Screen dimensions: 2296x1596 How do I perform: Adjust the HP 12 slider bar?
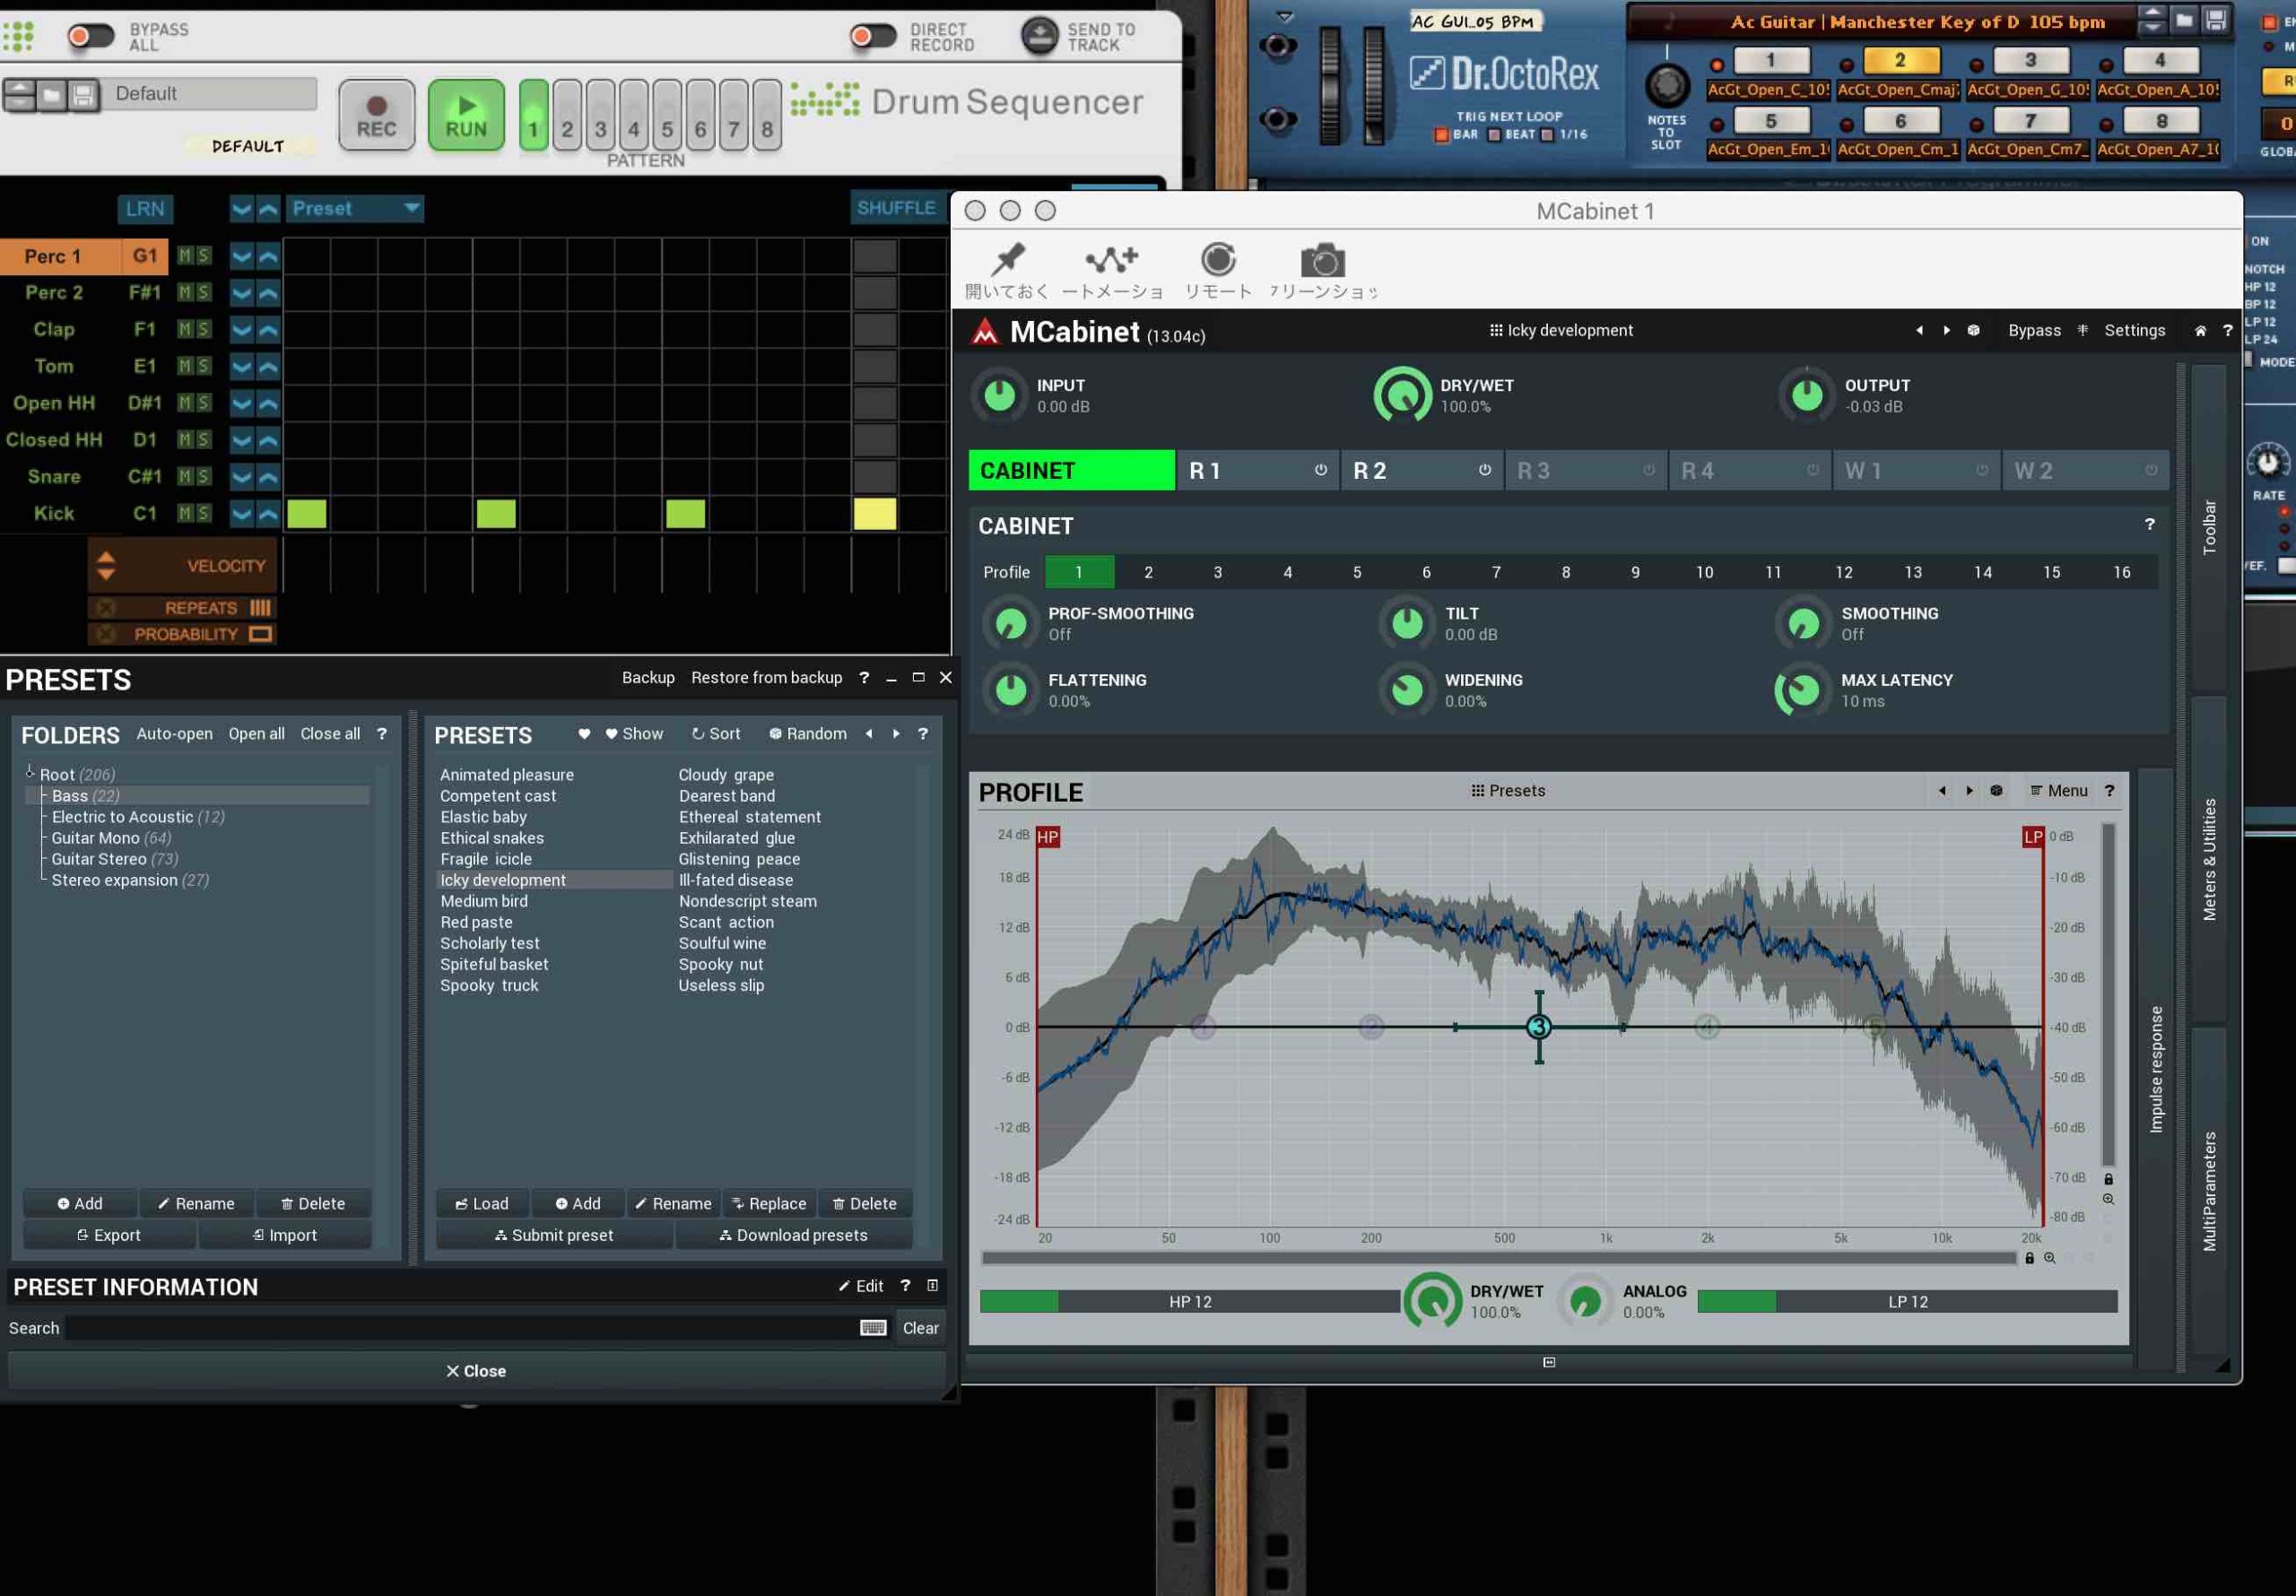[x=1189, y=1302]
